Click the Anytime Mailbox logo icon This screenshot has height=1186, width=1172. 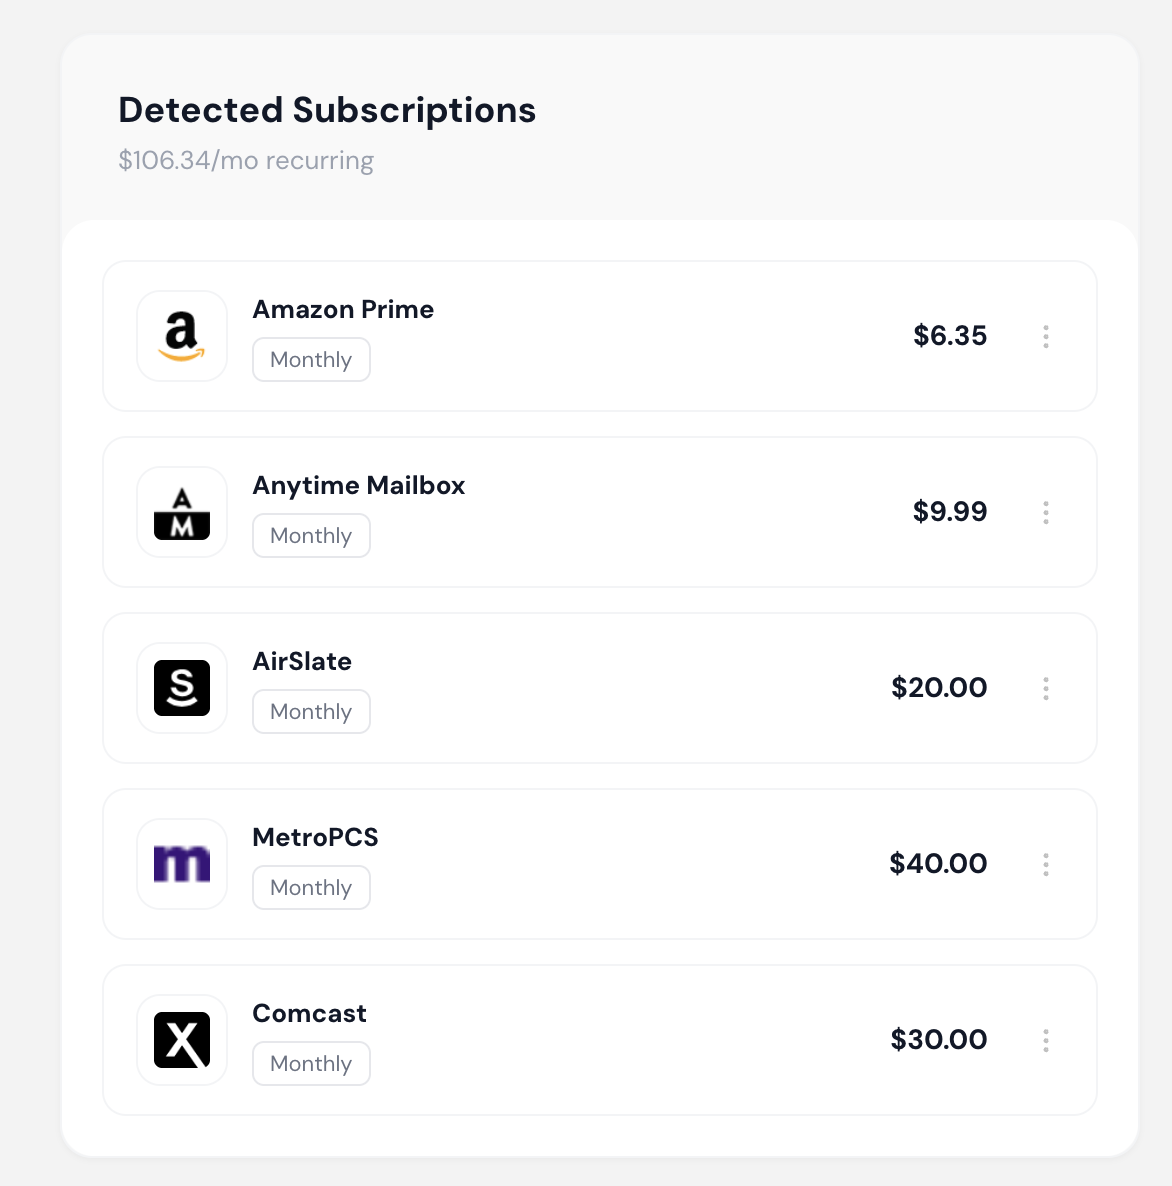[182, 512]
